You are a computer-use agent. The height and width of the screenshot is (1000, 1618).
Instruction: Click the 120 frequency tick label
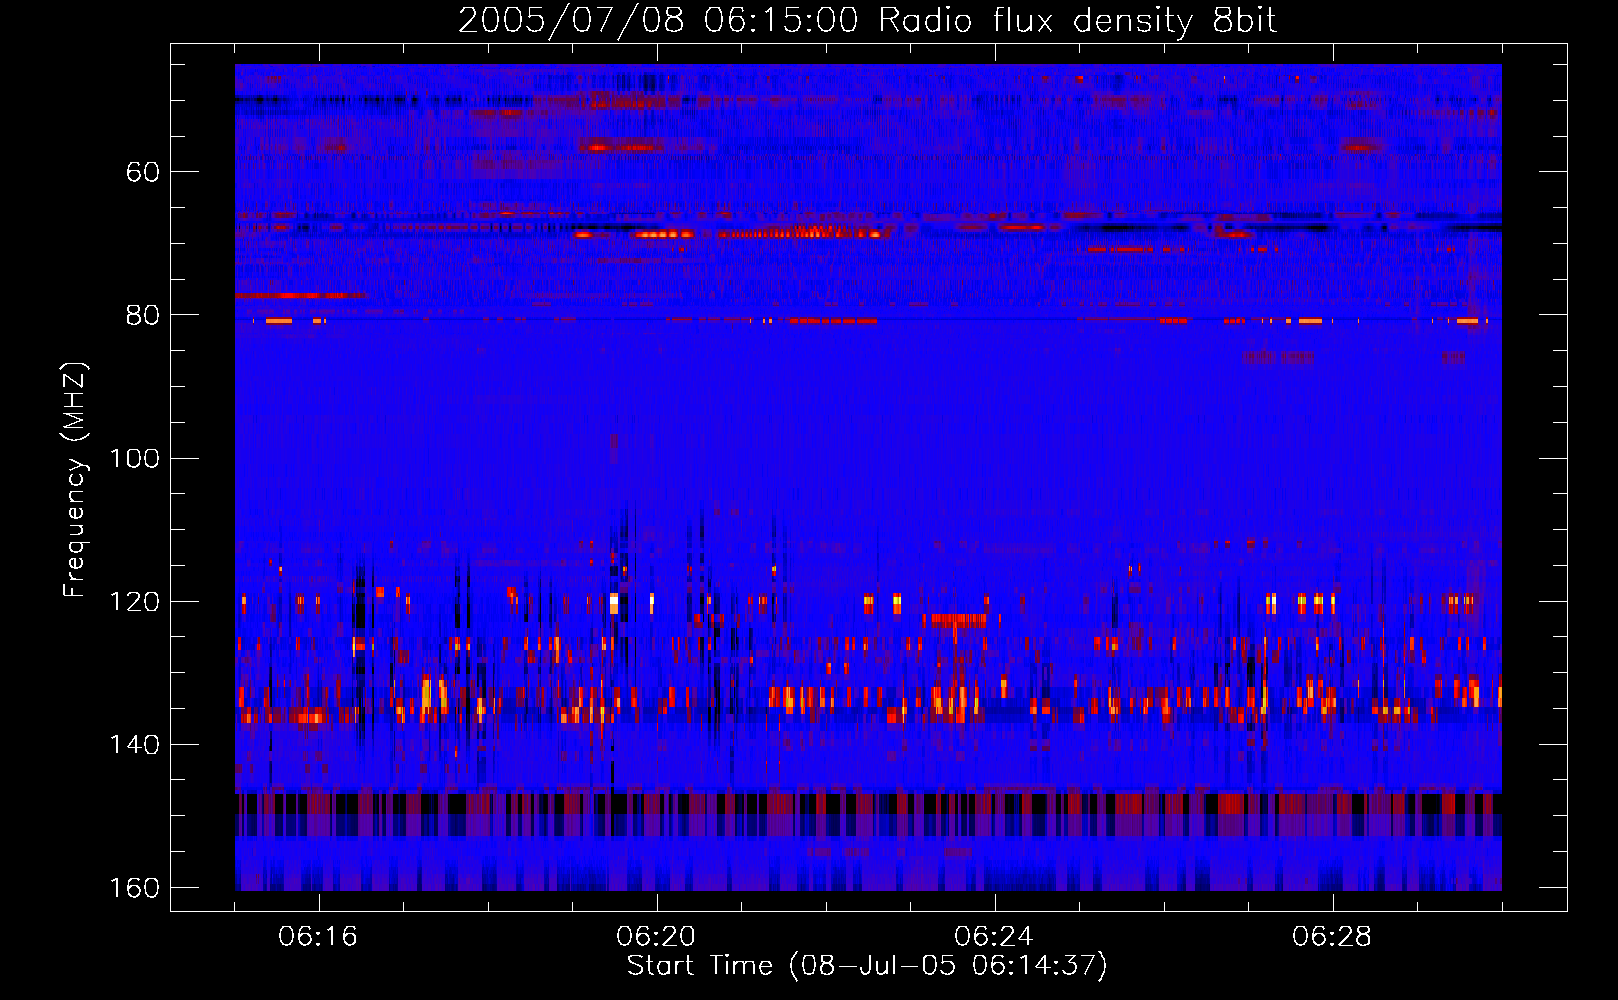click(134, 602)
